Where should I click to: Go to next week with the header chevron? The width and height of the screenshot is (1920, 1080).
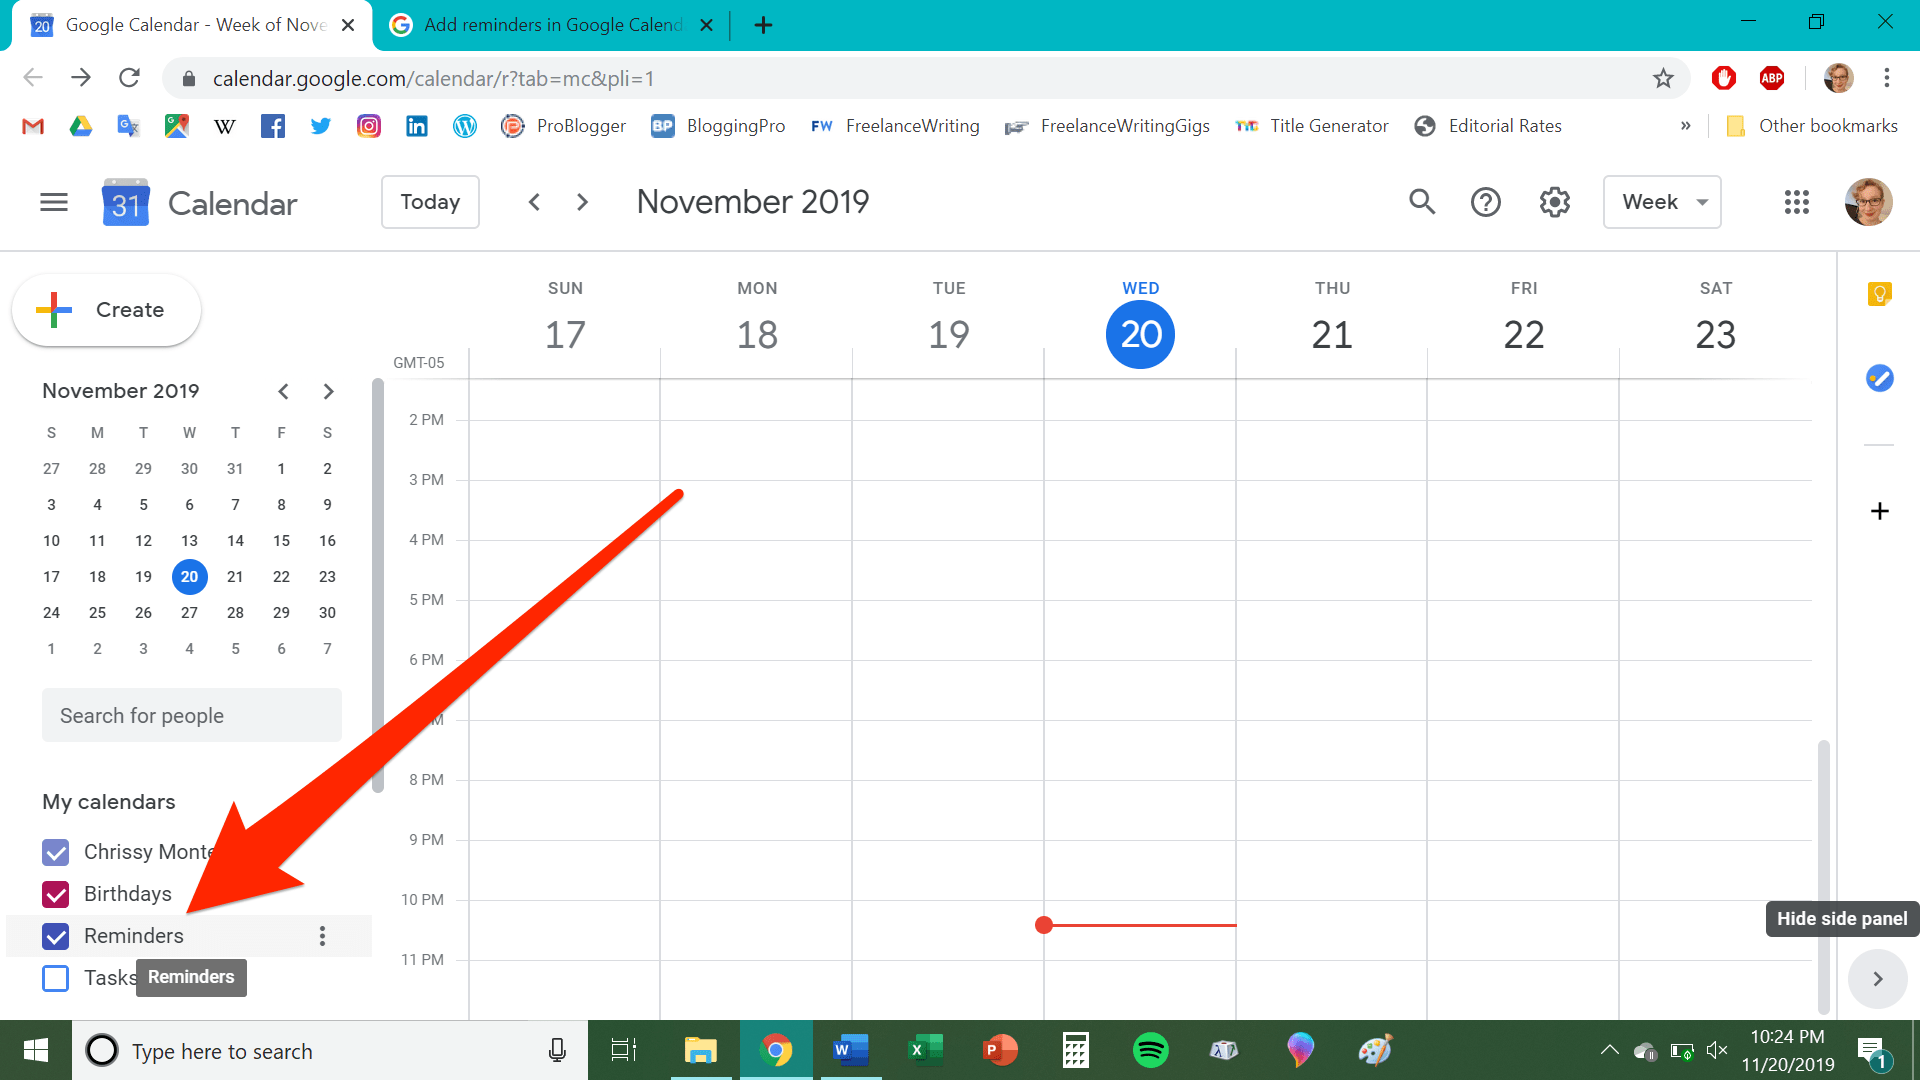click(582, 202)
